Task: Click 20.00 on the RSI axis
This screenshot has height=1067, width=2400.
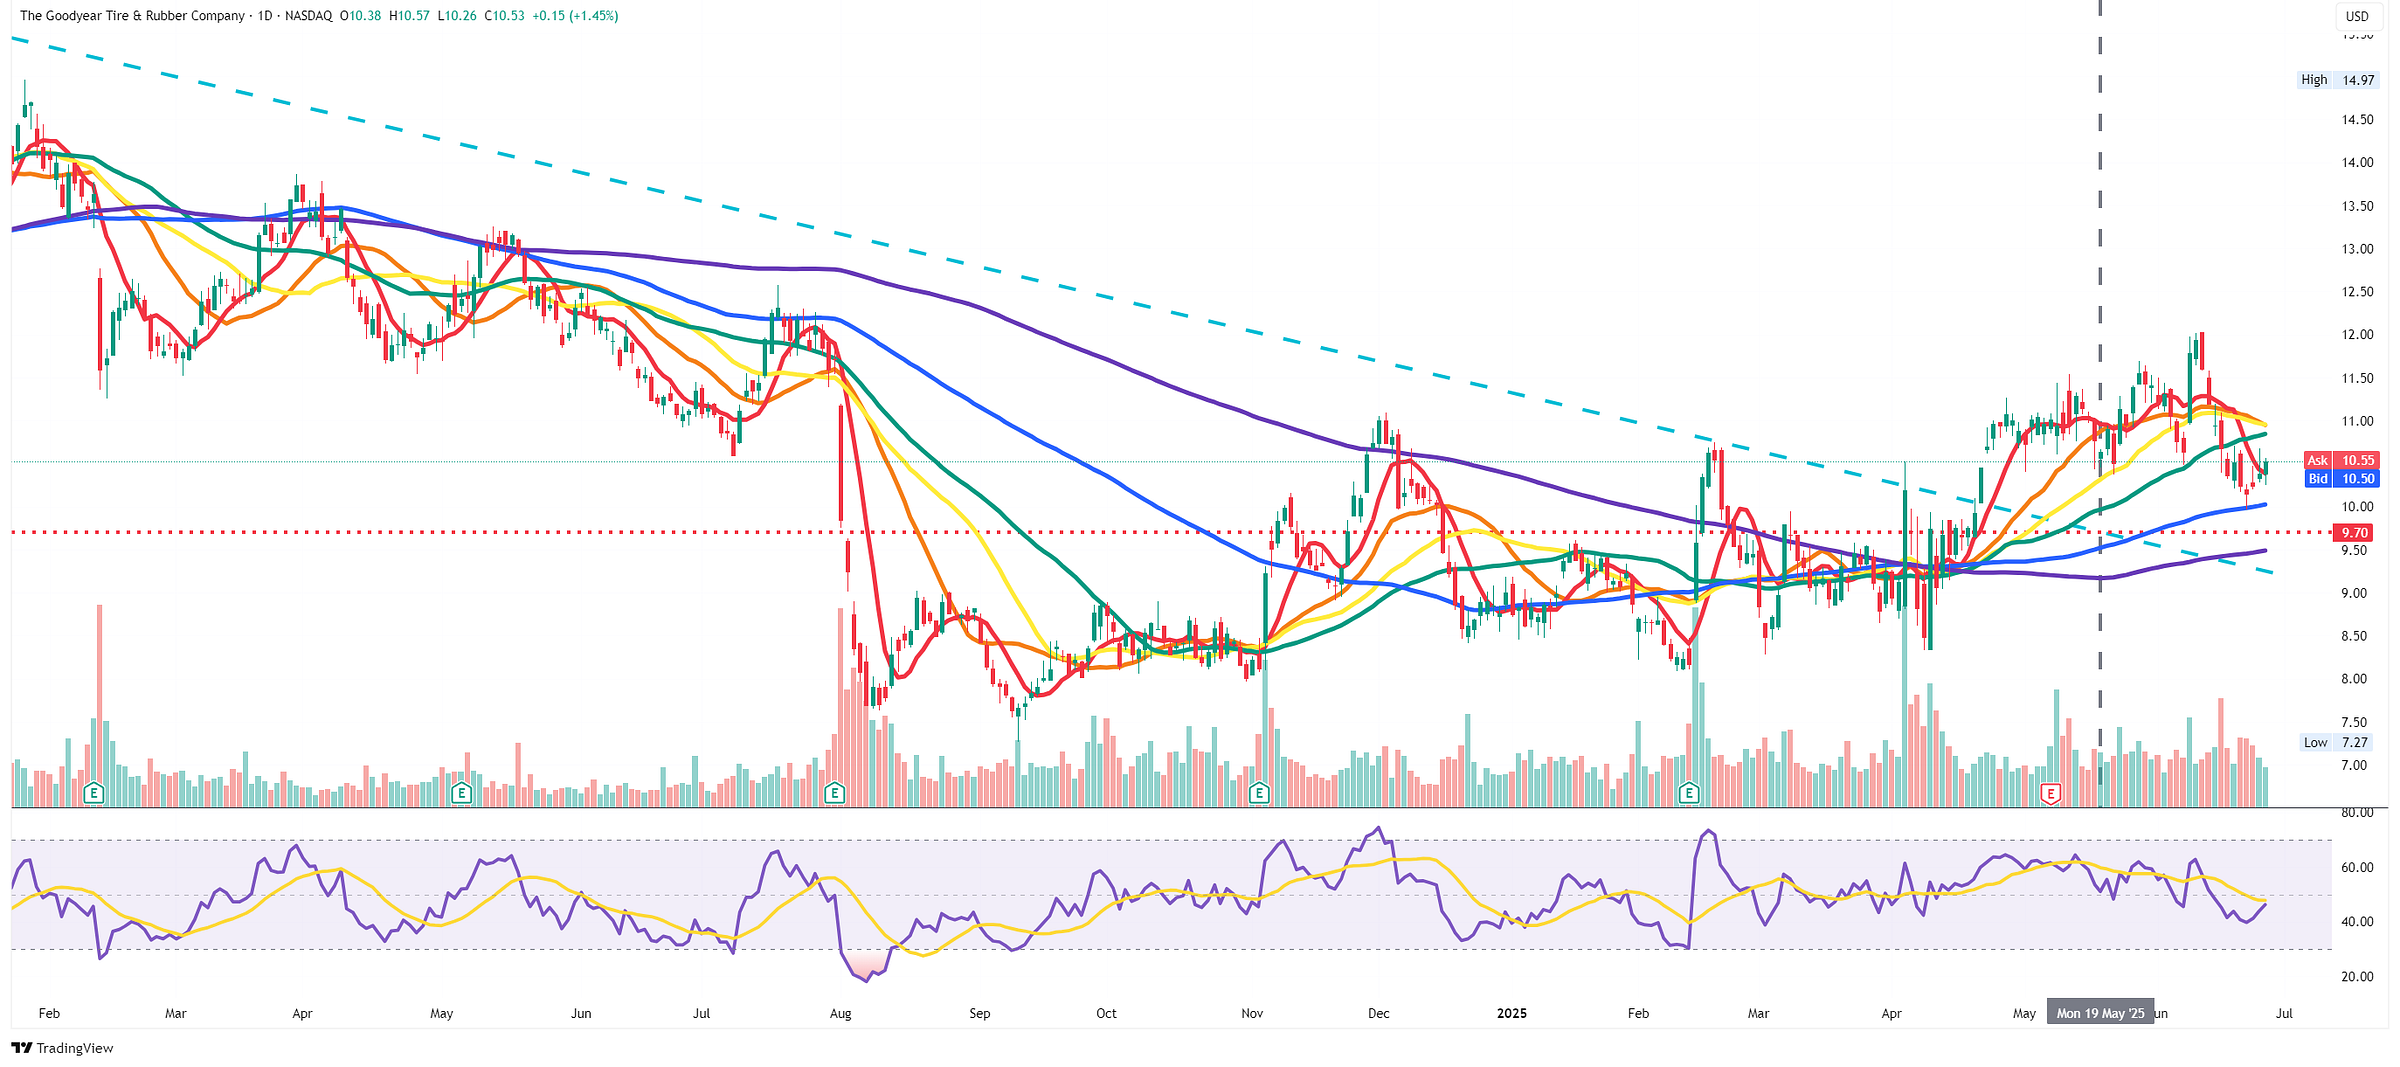Action: (2357, 977)
